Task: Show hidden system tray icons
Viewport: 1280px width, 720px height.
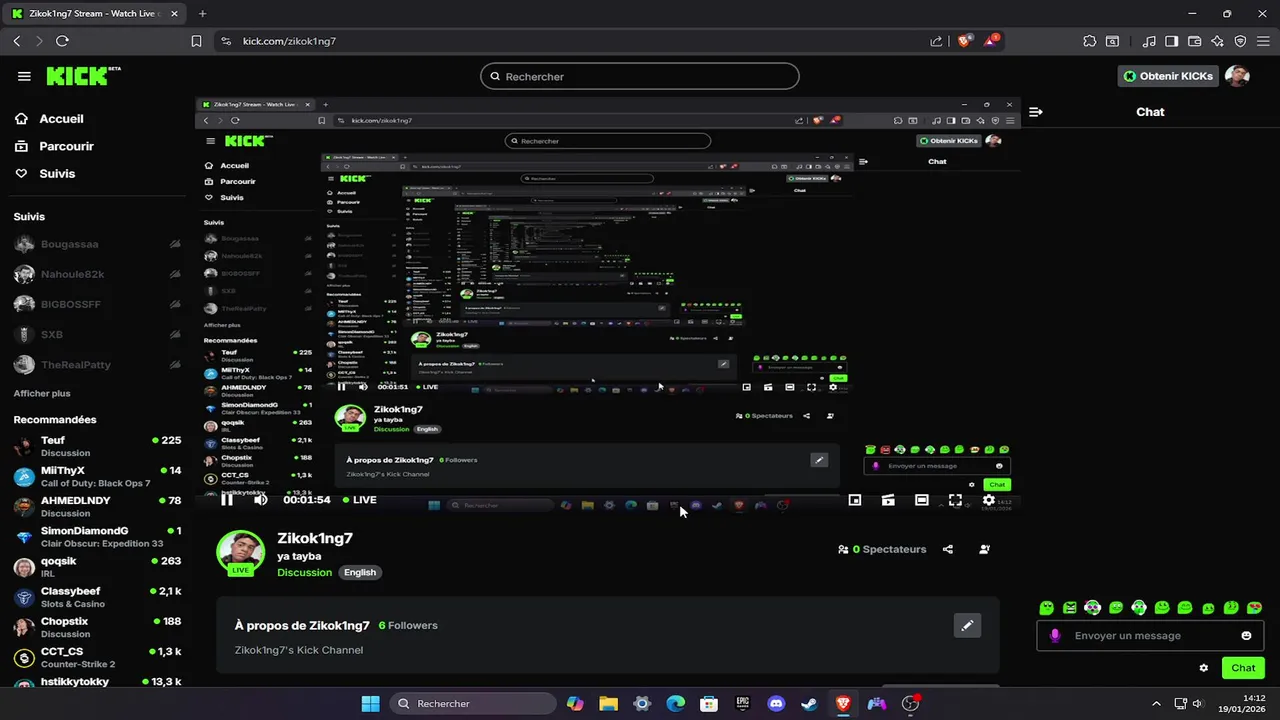Action: pos(1157,704)
